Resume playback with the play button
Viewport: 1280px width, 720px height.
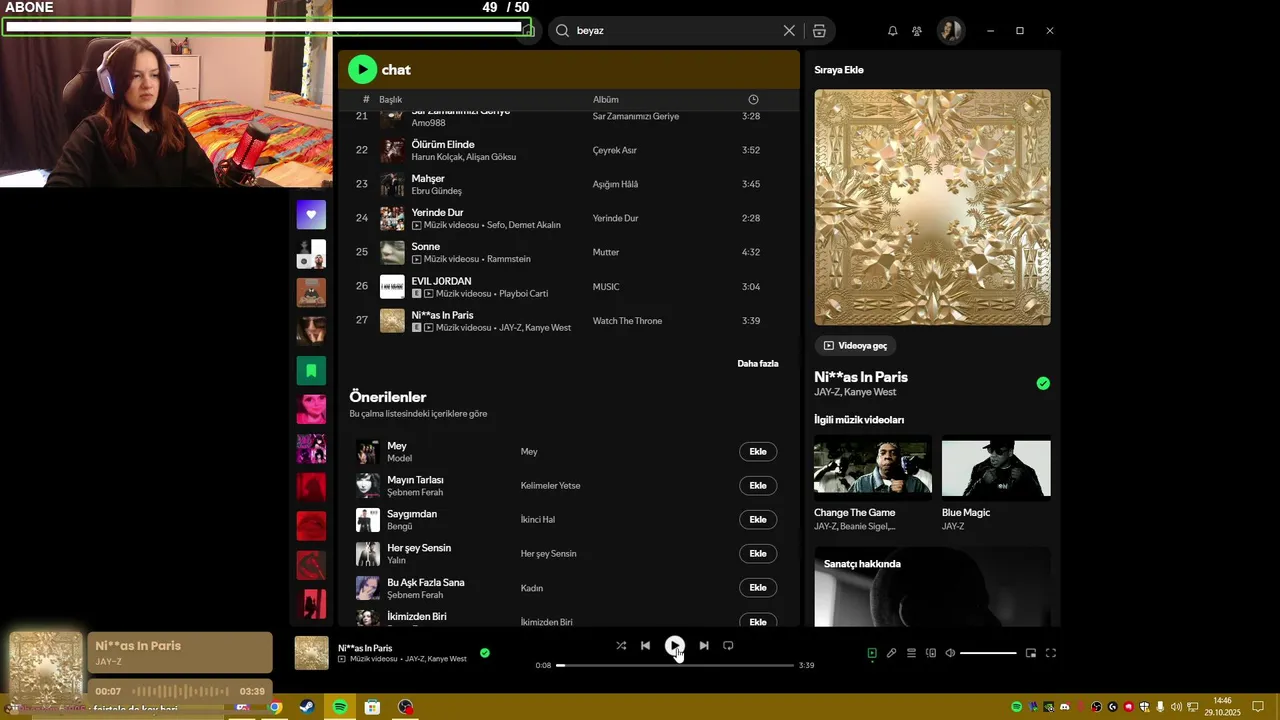coord(675,646)
